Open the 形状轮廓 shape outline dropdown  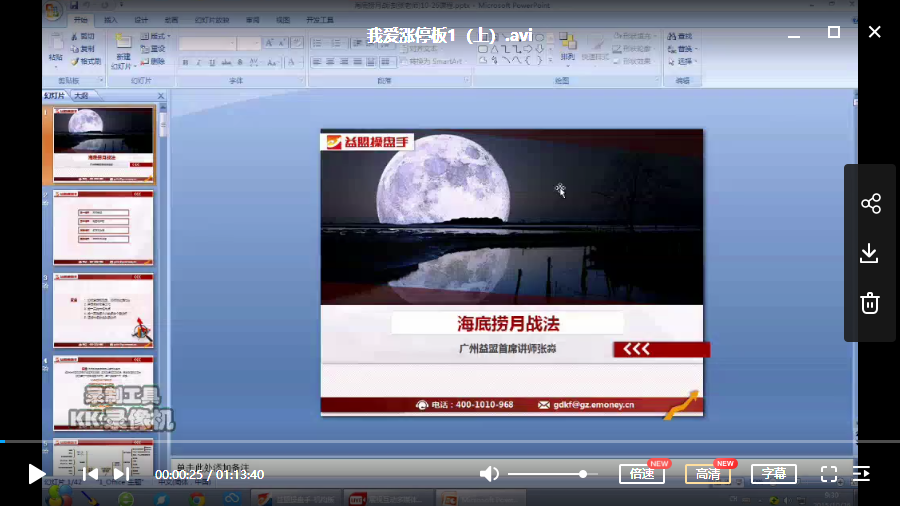tap(634, 49)
